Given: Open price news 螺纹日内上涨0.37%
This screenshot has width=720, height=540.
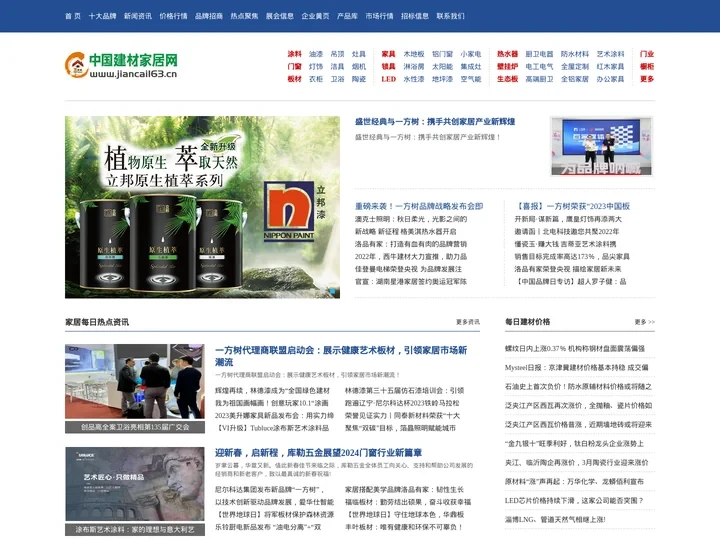Looking at the screenshot, I should pyautogui.click(x=575, y=349).
